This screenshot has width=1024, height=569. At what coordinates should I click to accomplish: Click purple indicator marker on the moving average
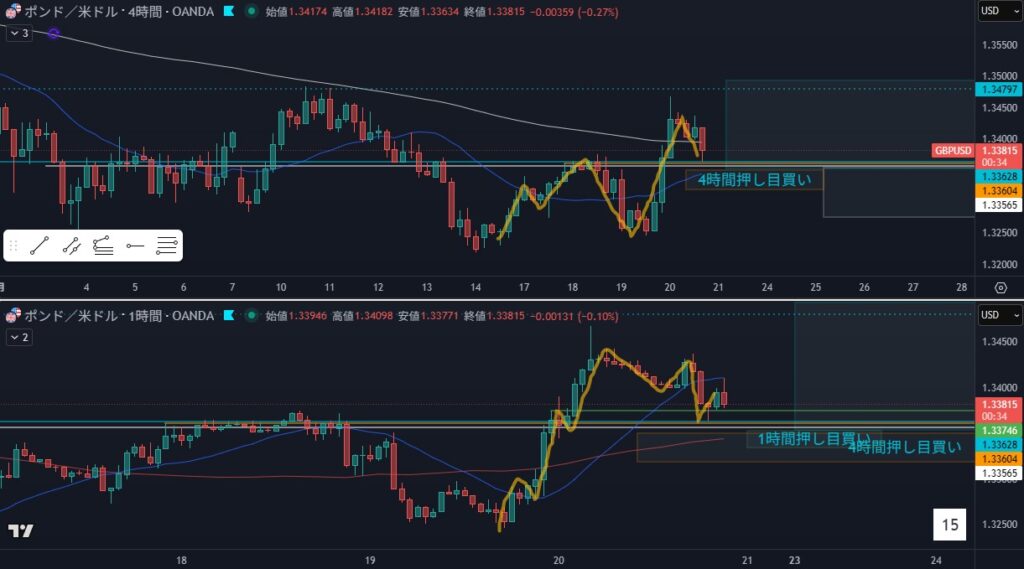[54, 34]
